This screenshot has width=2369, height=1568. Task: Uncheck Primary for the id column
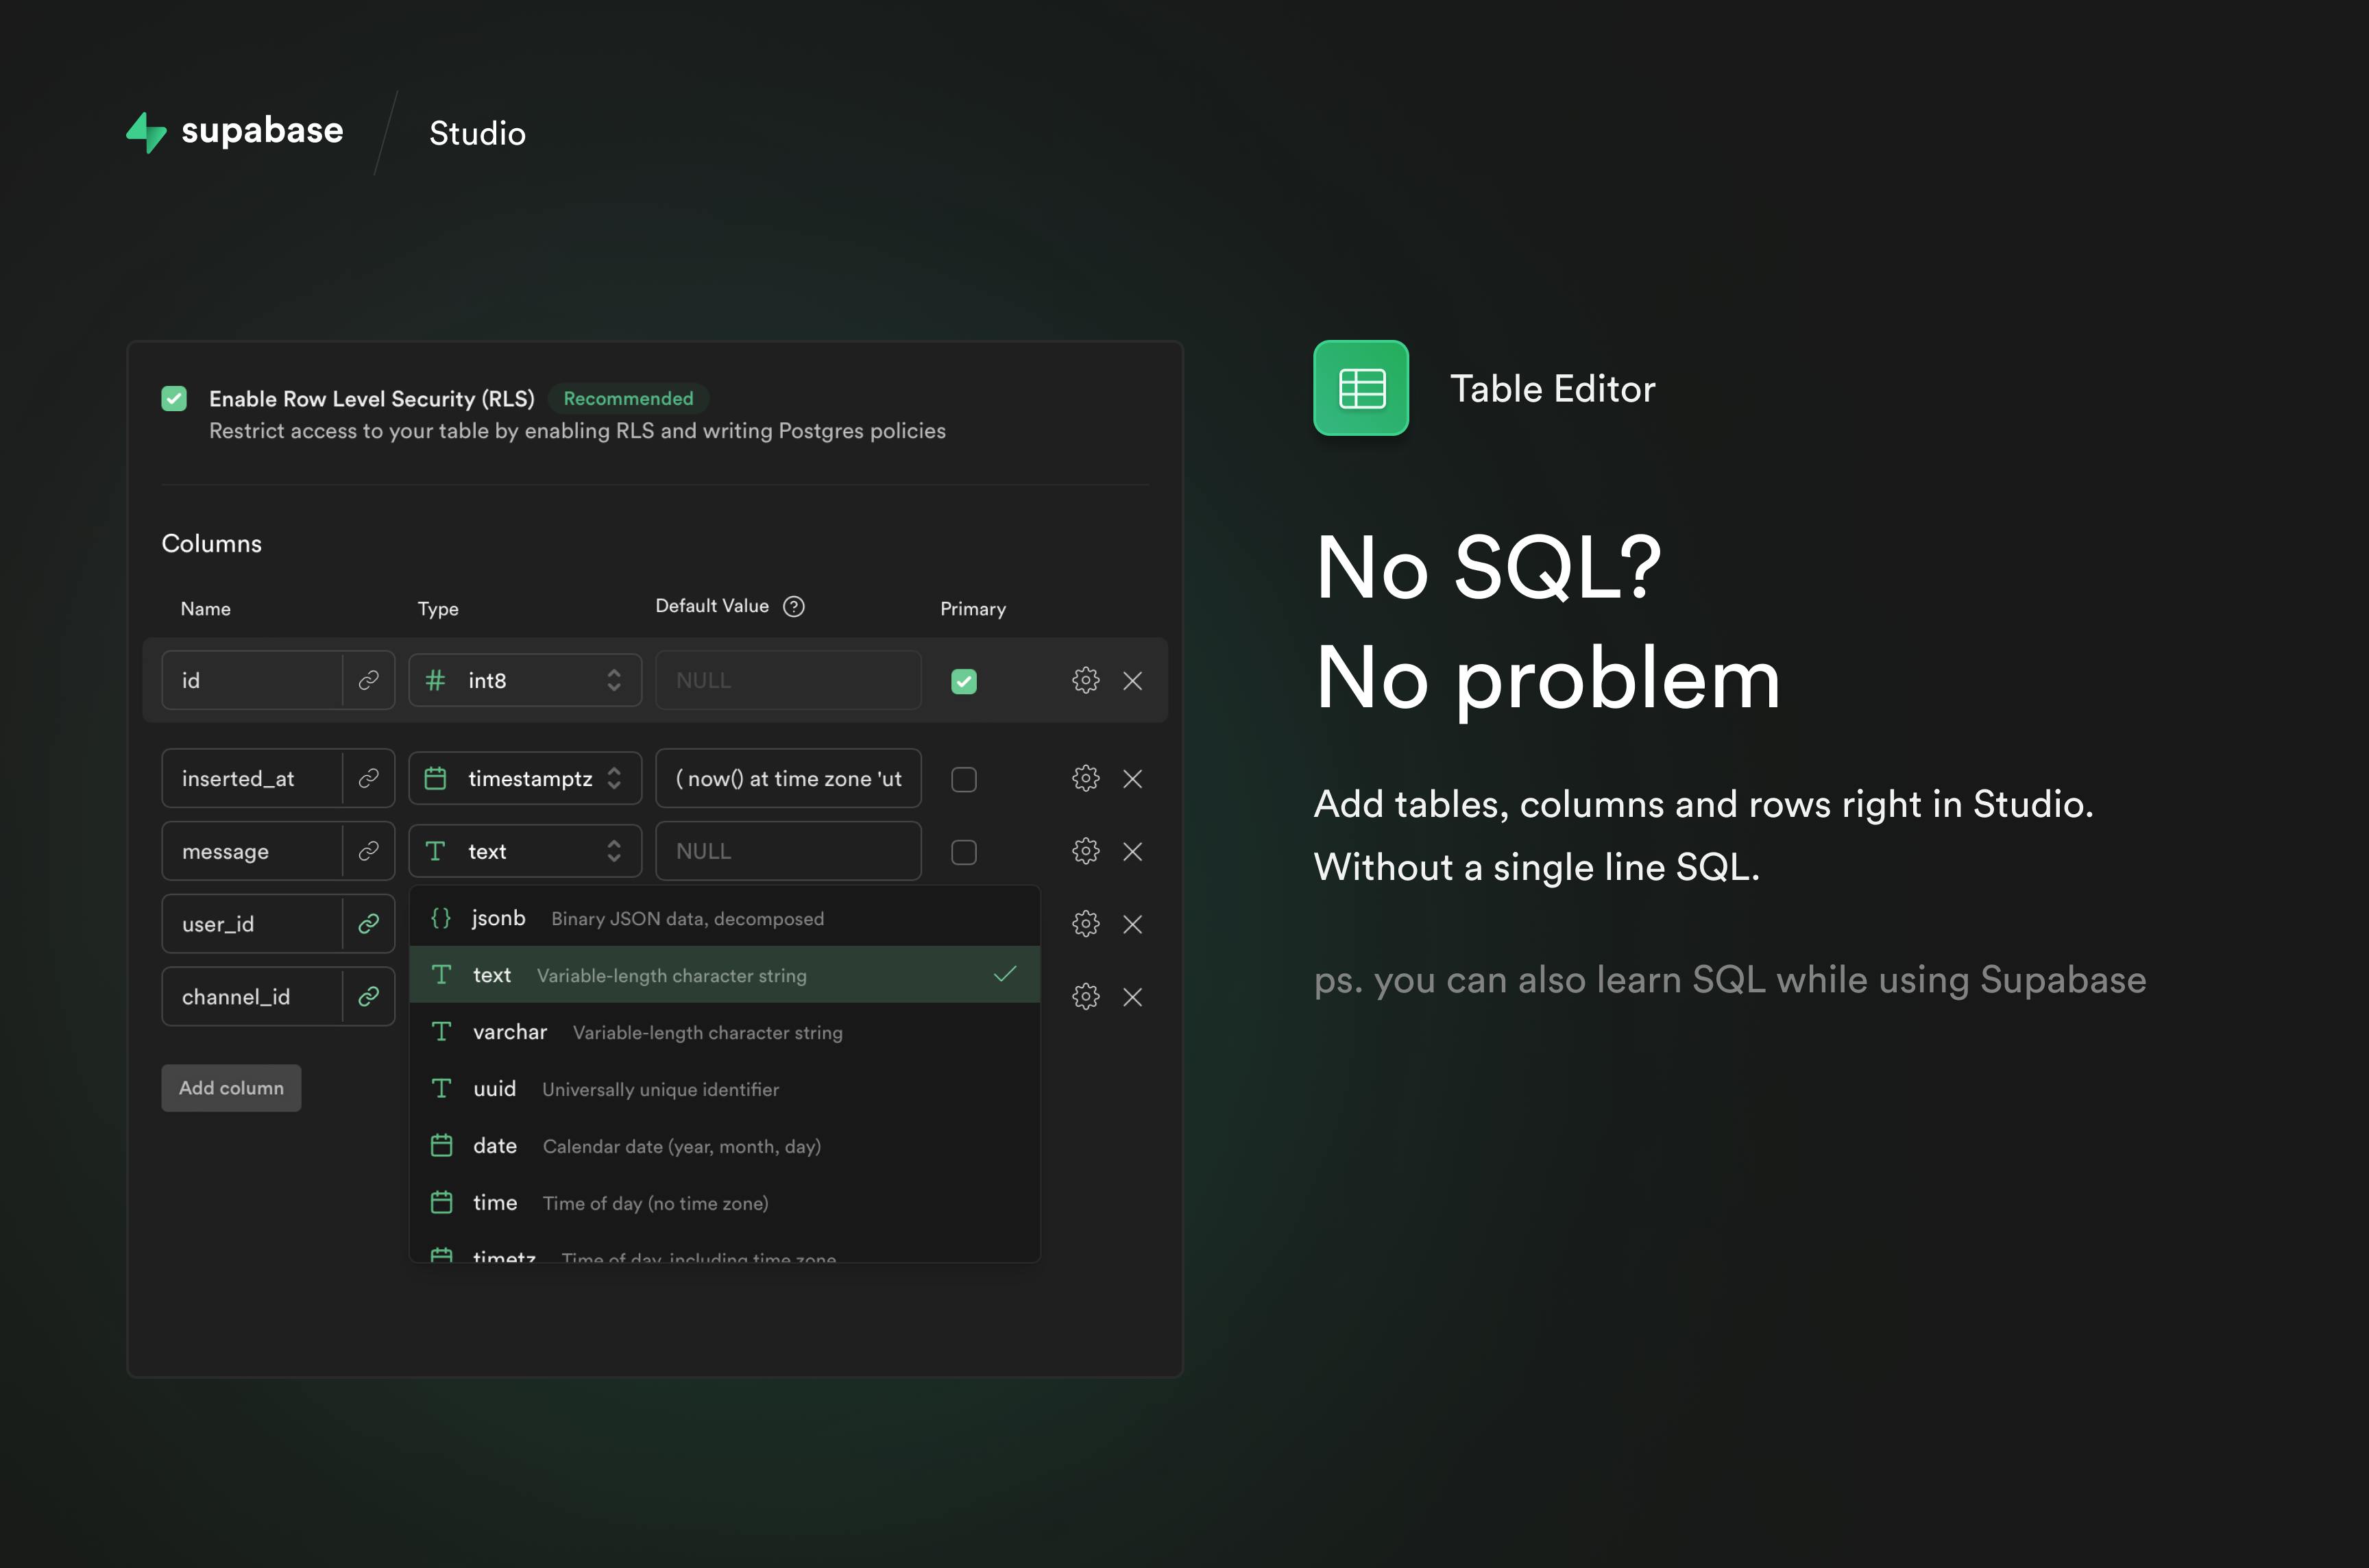pos(964,681)
